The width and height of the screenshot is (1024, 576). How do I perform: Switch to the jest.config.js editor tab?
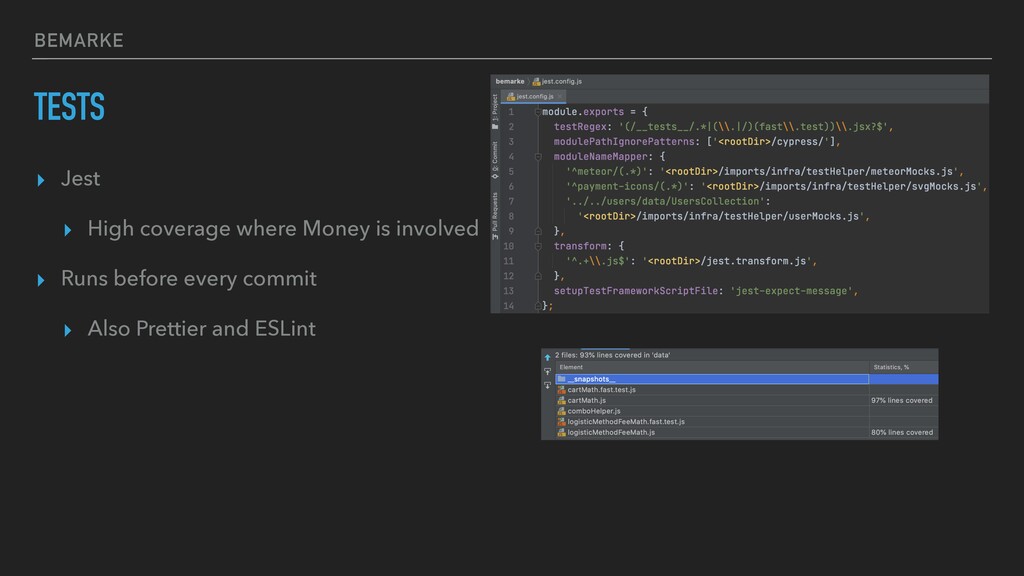click(x=535, y=97)
